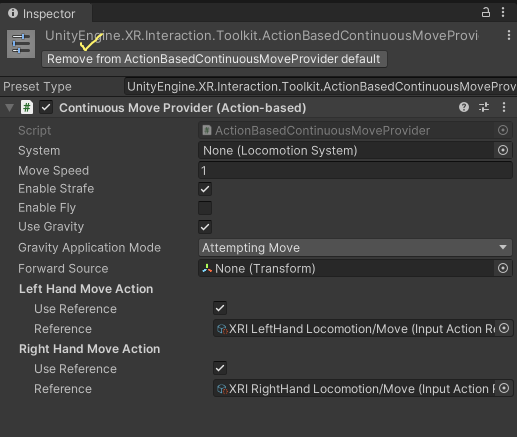The height and width of the screenshot is (437, 517).
Task: Open Continuous Move Provider three-dot menu
Action: point(504,107)
